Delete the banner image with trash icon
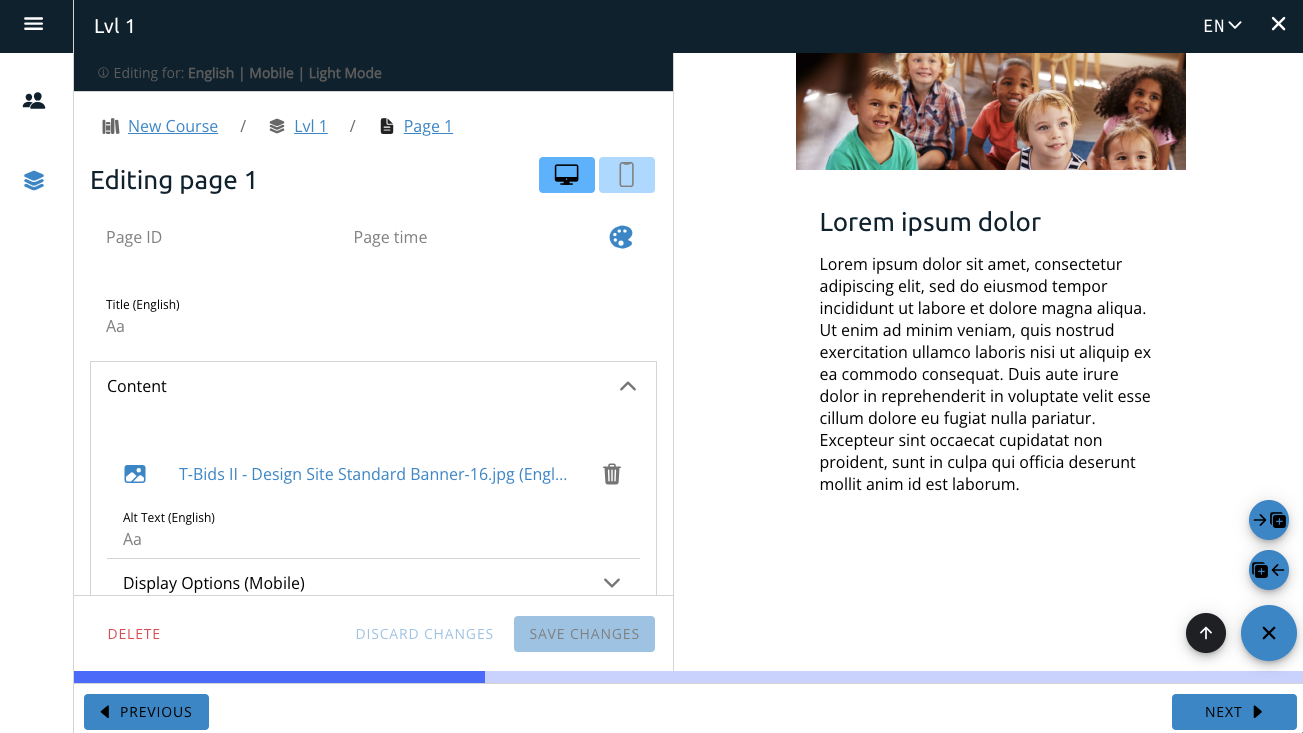 (612, 475)
